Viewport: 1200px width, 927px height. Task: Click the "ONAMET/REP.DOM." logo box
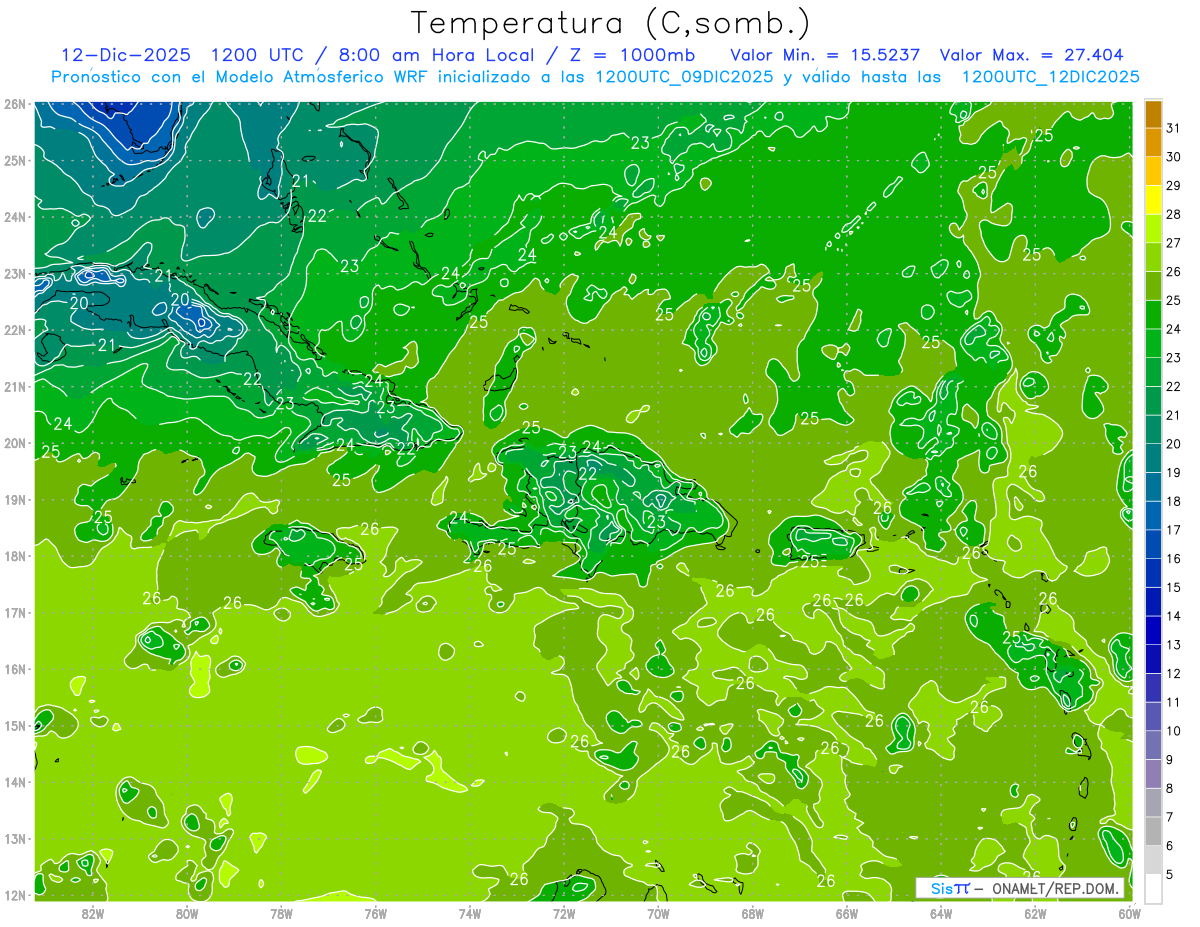(1020, 888)
